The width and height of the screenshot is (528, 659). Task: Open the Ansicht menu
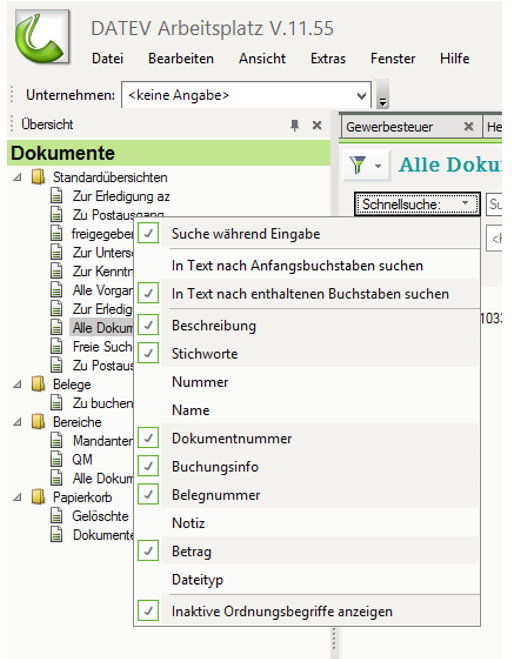coord(262,58)
